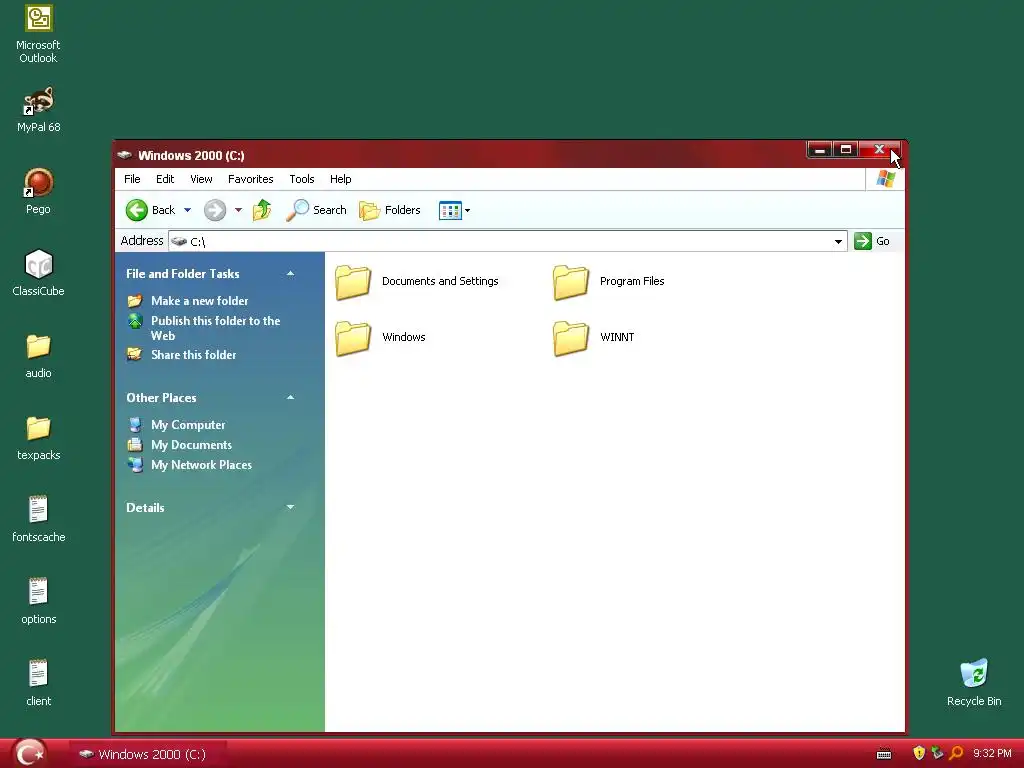The image size is (1024, 768).
Task: Open the File menu
Action: click(132, 179)
